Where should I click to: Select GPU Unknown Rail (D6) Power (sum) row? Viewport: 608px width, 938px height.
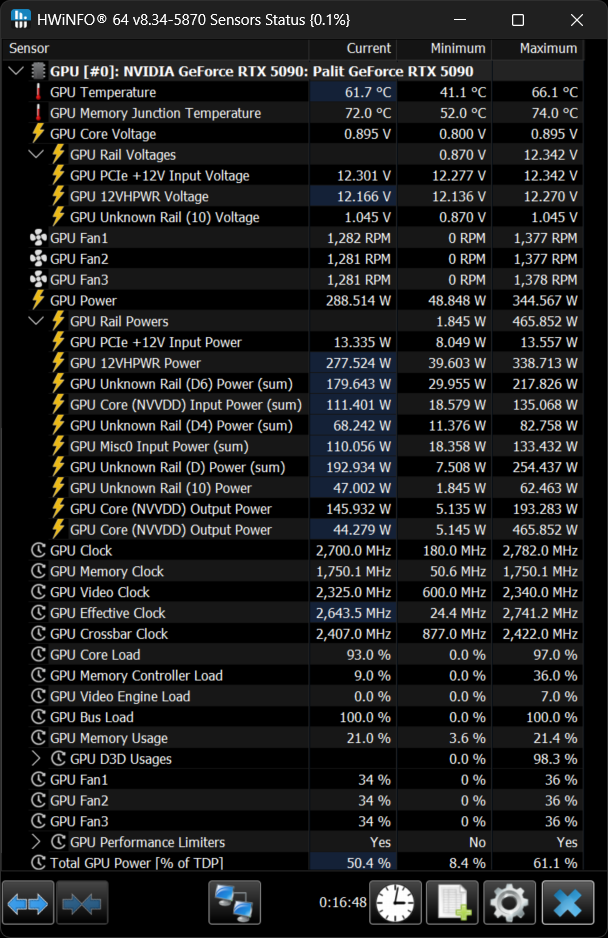click(293, 384)
